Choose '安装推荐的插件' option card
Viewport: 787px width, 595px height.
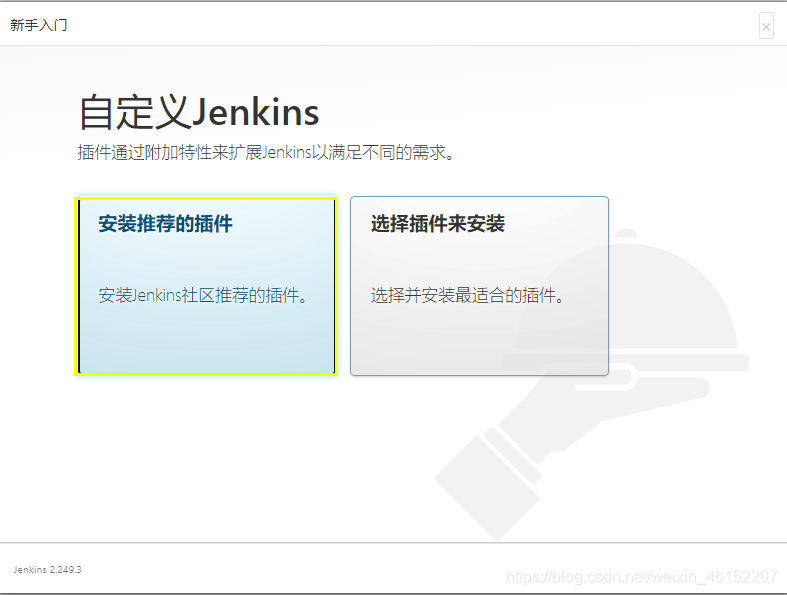206,286
